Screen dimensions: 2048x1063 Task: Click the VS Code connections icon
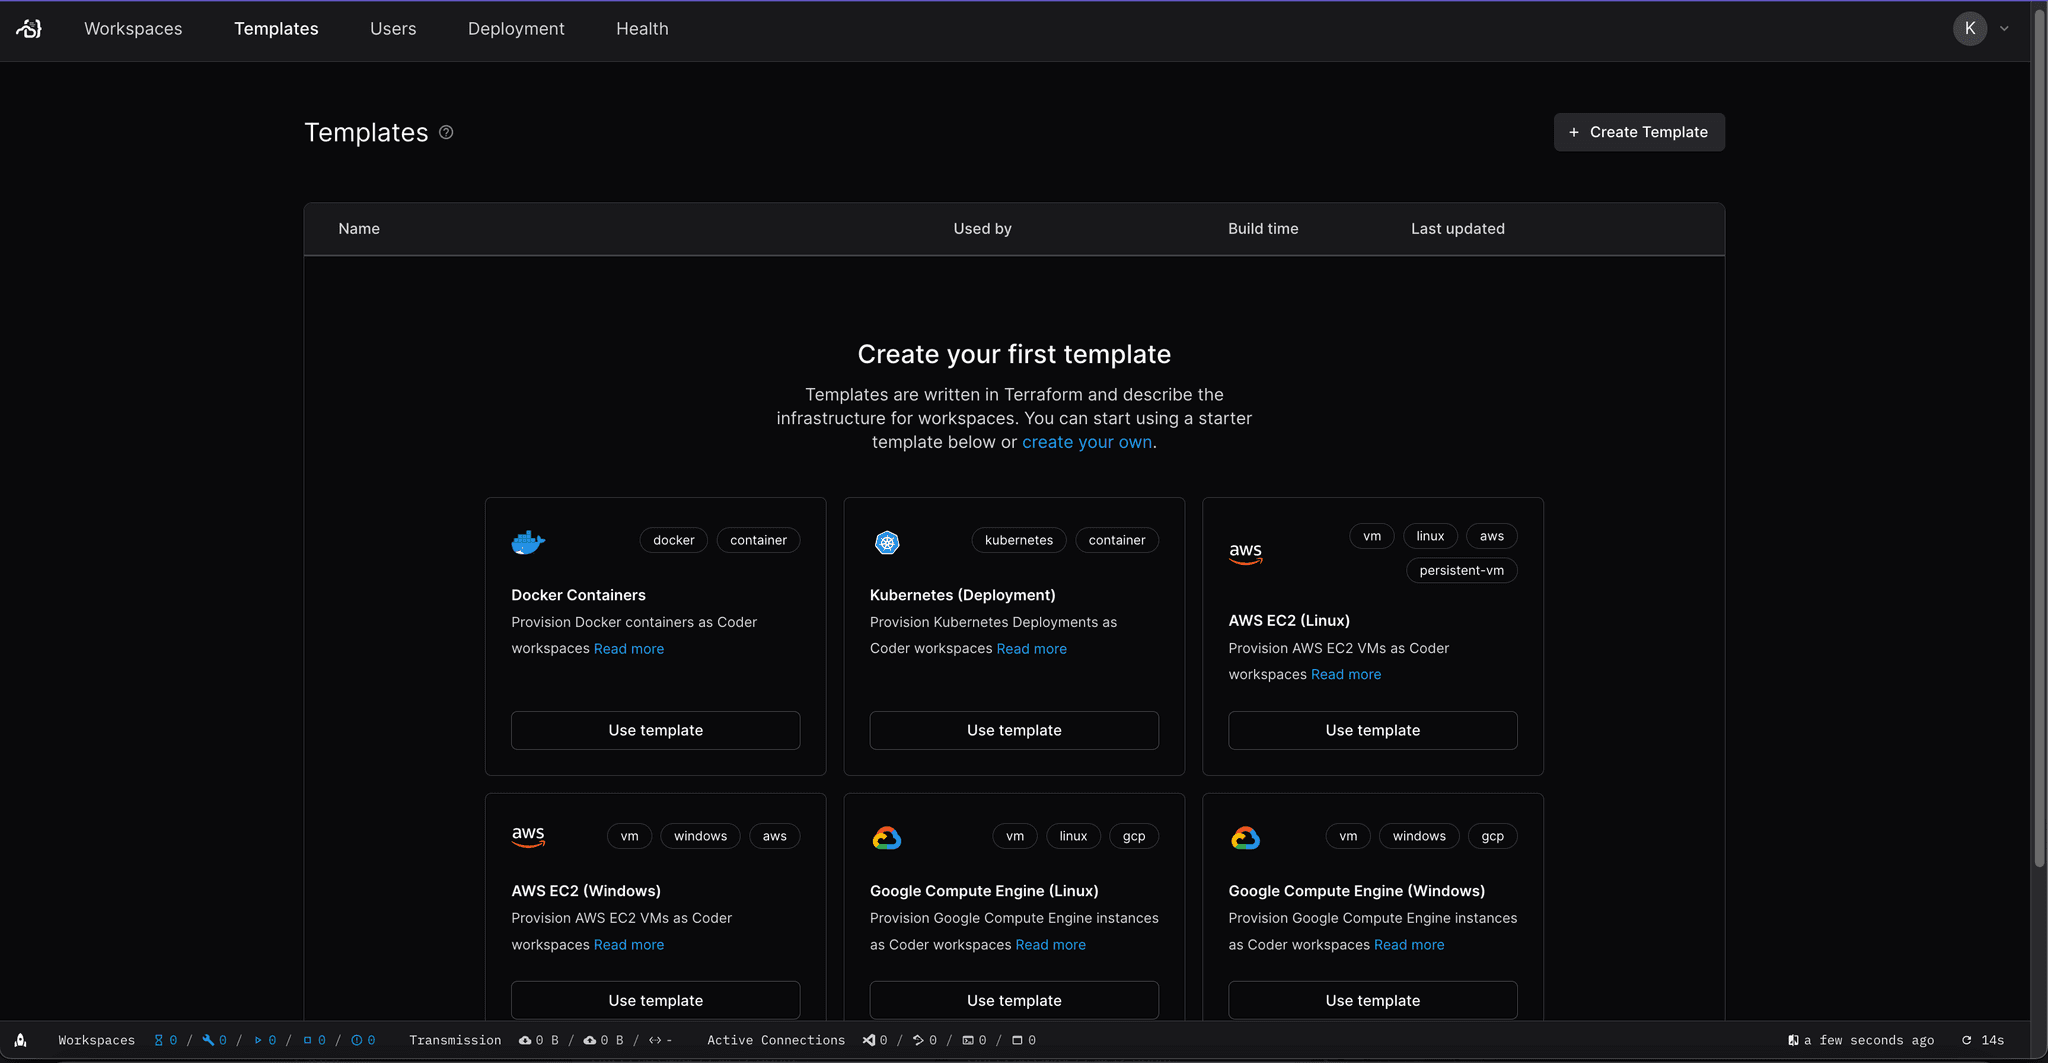(869, 1040)
